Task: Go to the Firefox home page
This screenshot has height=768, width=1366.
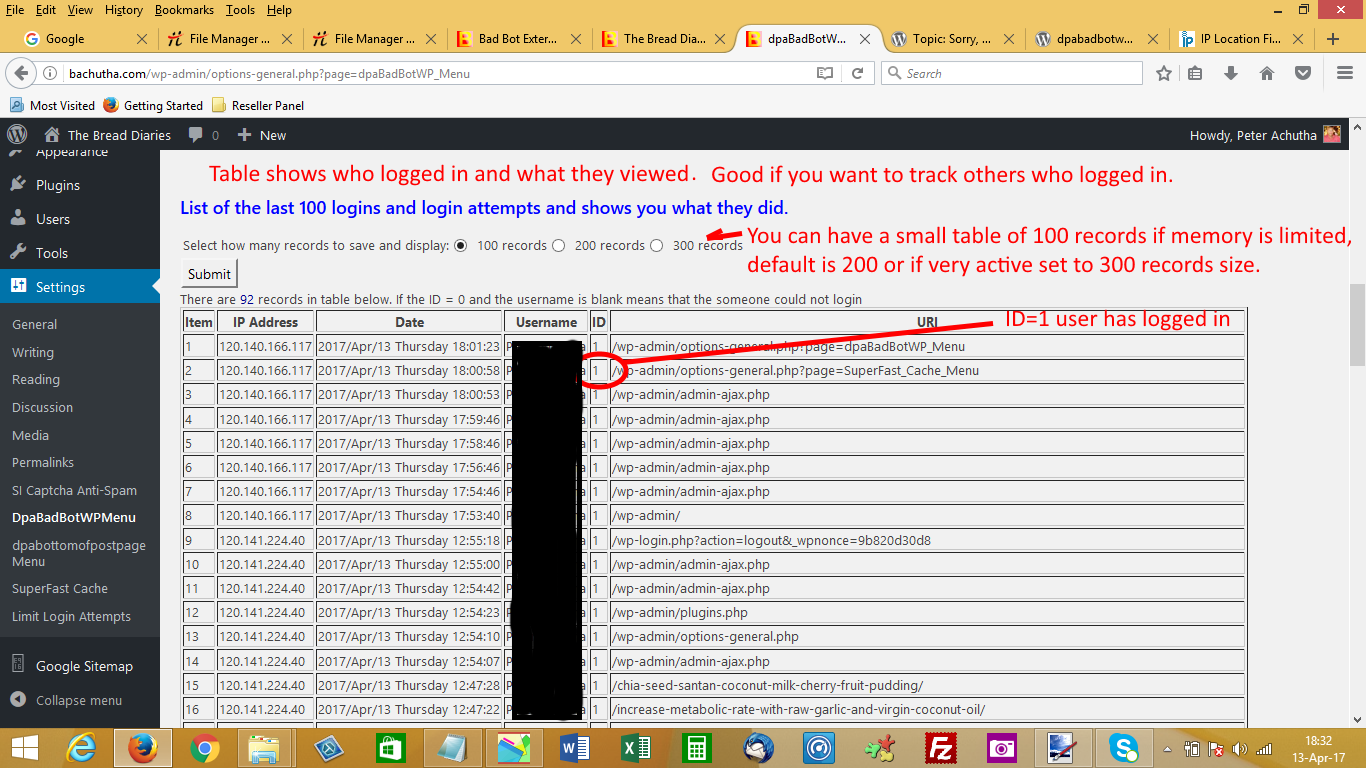Action: coord(1267,73)
